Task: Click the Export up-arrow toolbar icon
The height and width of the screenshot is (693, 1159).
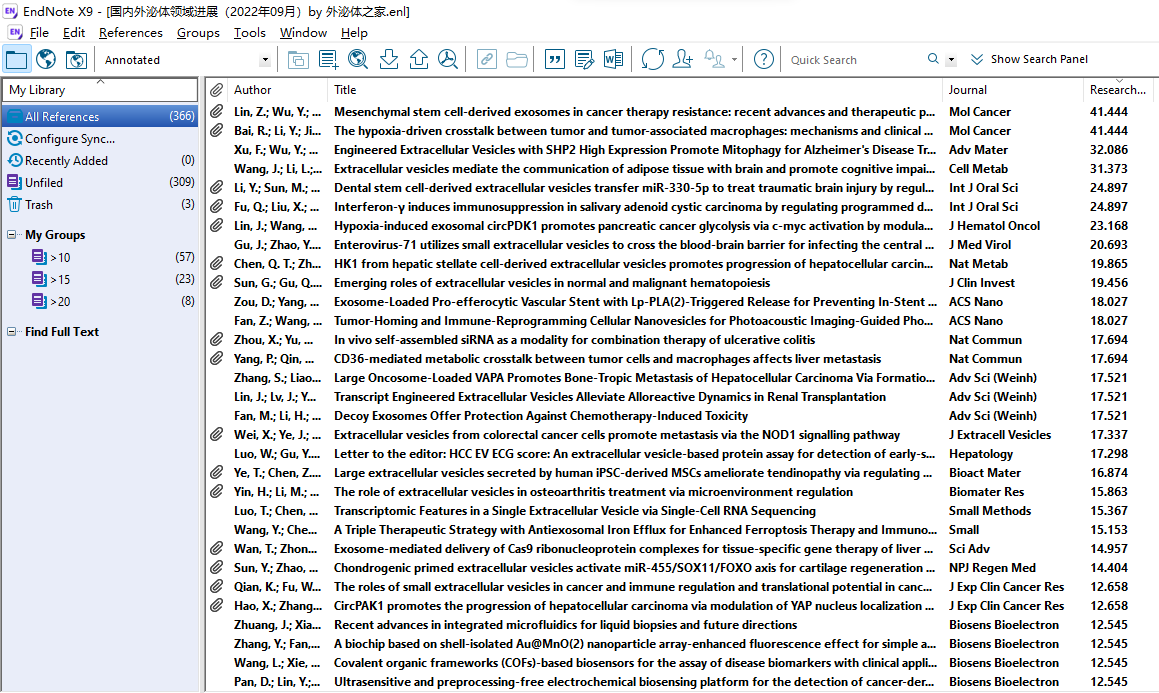Action: (418, 59)
